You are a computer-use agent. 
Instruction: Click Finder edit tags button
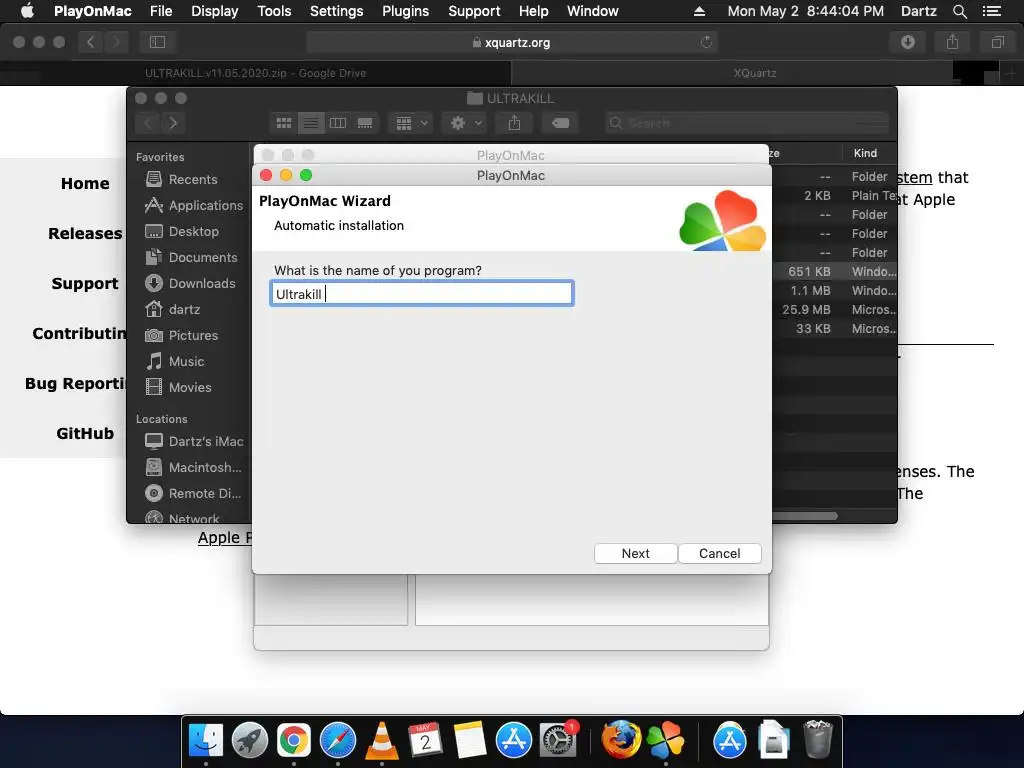pyautogui.click(x=560, y=123)
